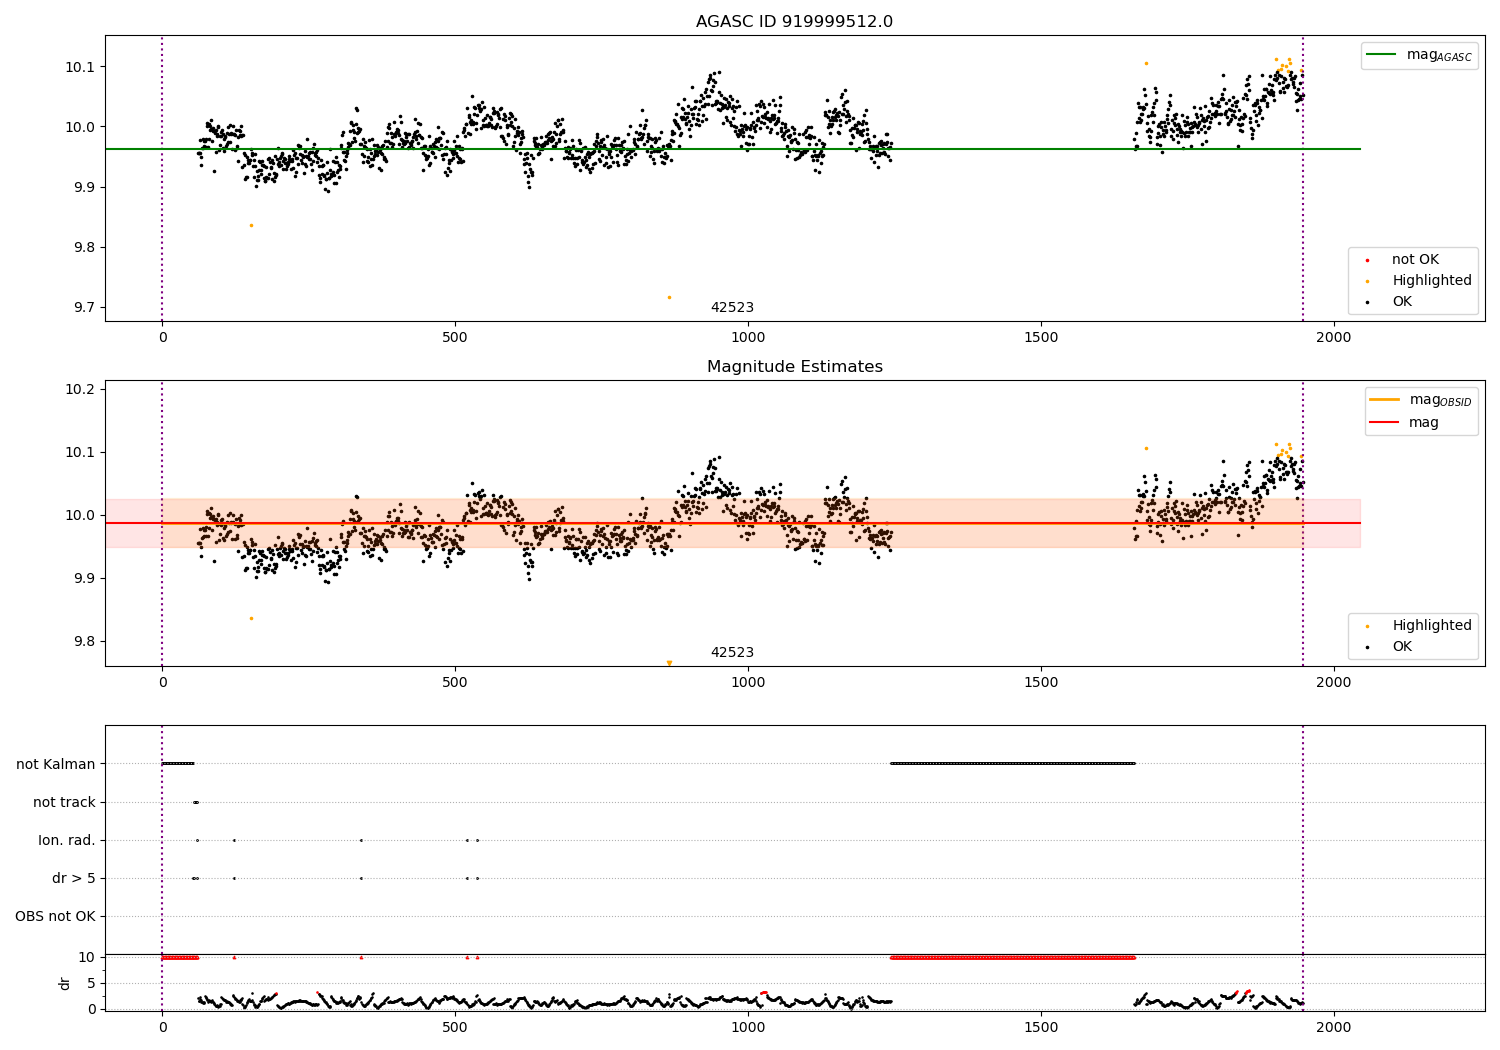1500x1050 pixels.
Task: Click the 'Magnitude Estimates' plot title
Action: 794,367
